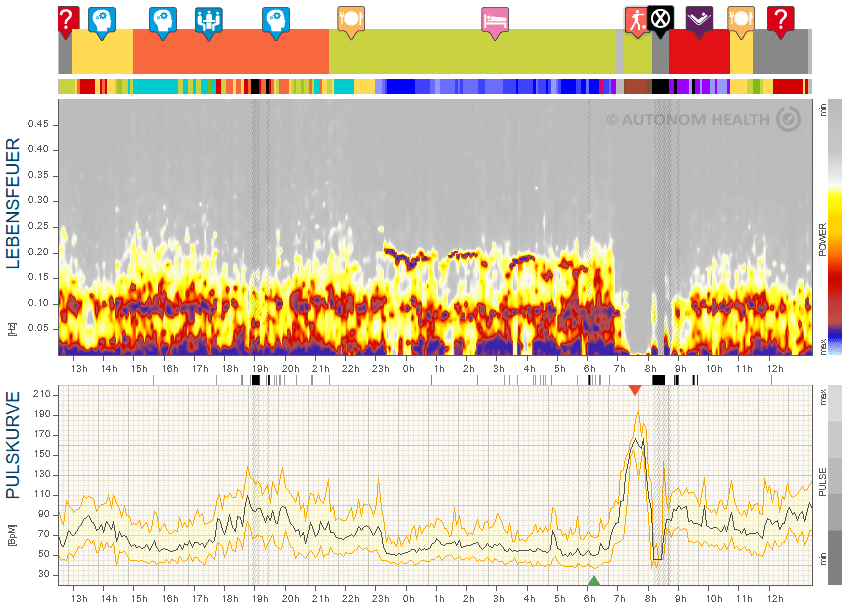Screen dimensions: 846x607
Task: Click the orange meal icon next to the purple icon
Action: pos(741,22)
